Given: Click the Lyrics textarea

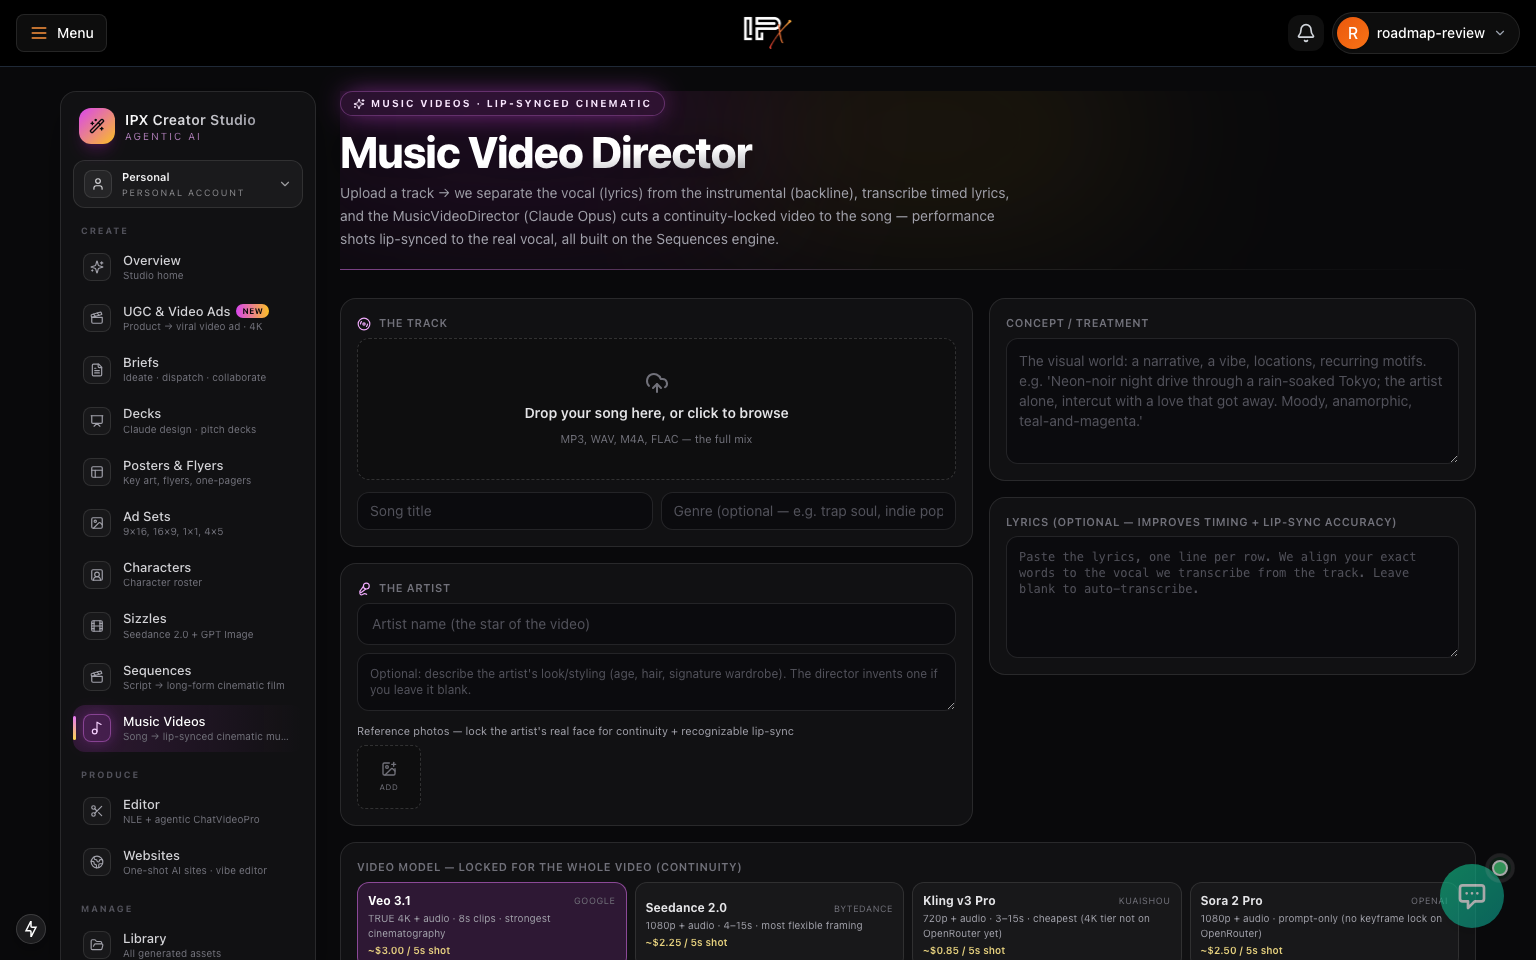Looking at the screenshot, I should click(x=1232, y=597).
